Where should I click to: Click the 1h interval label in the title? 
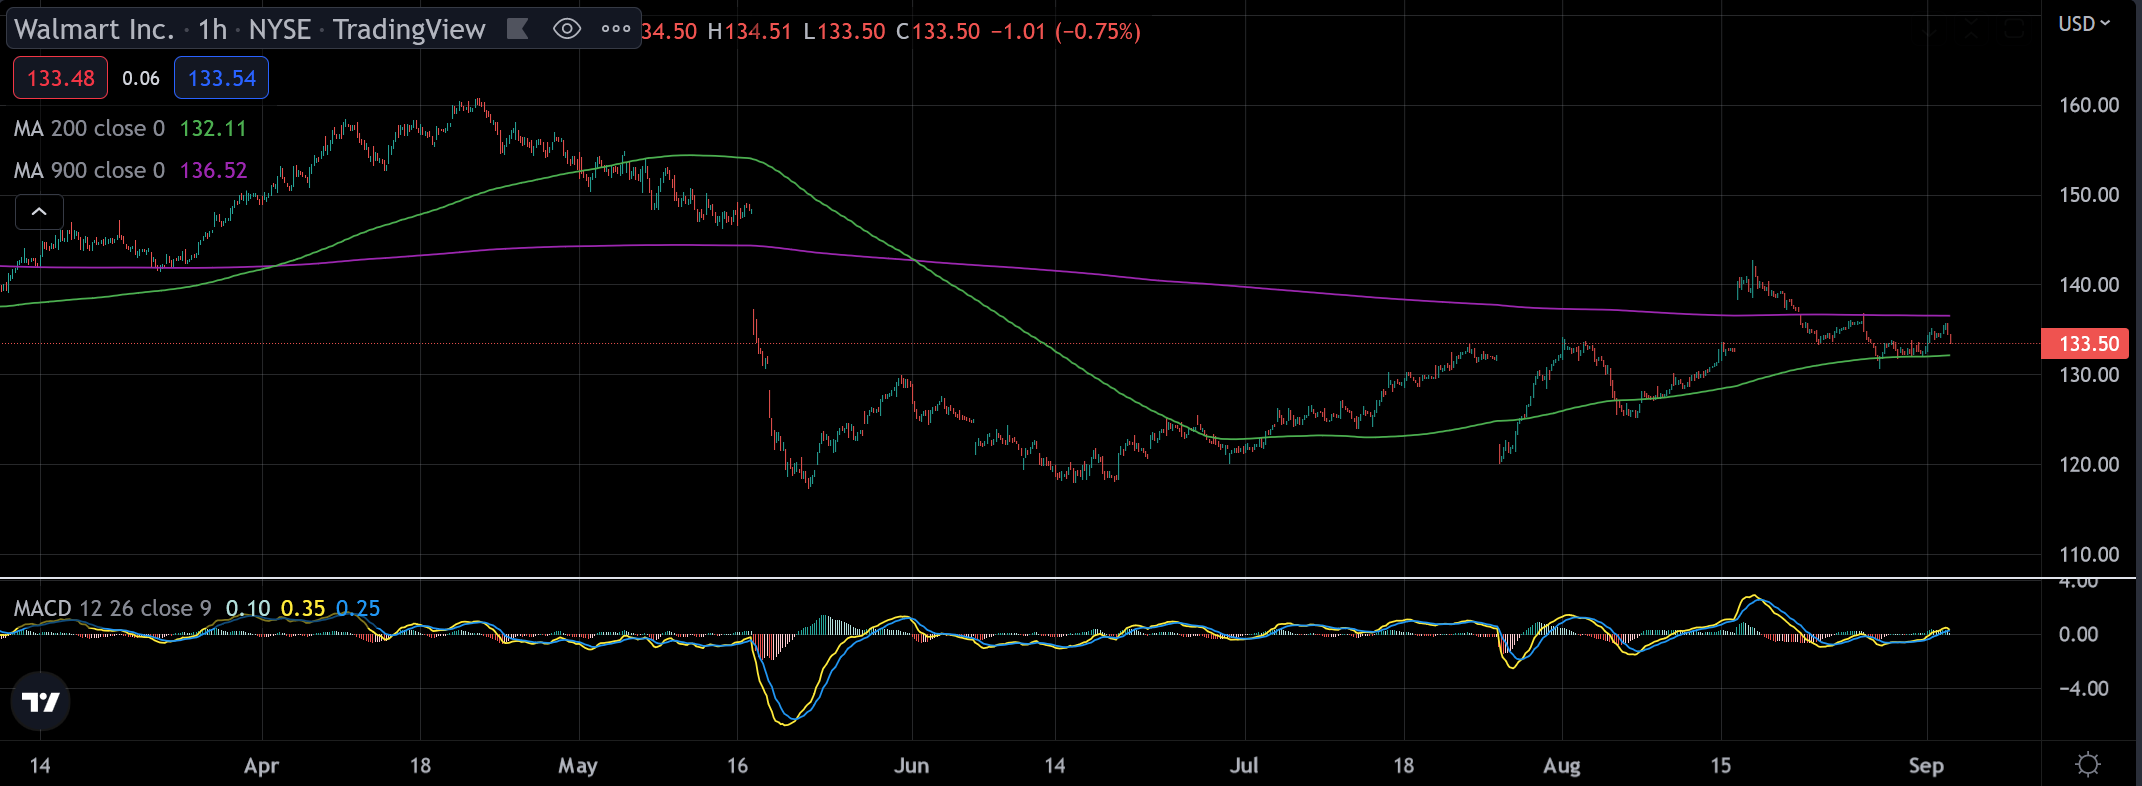[x=212, y=29]
